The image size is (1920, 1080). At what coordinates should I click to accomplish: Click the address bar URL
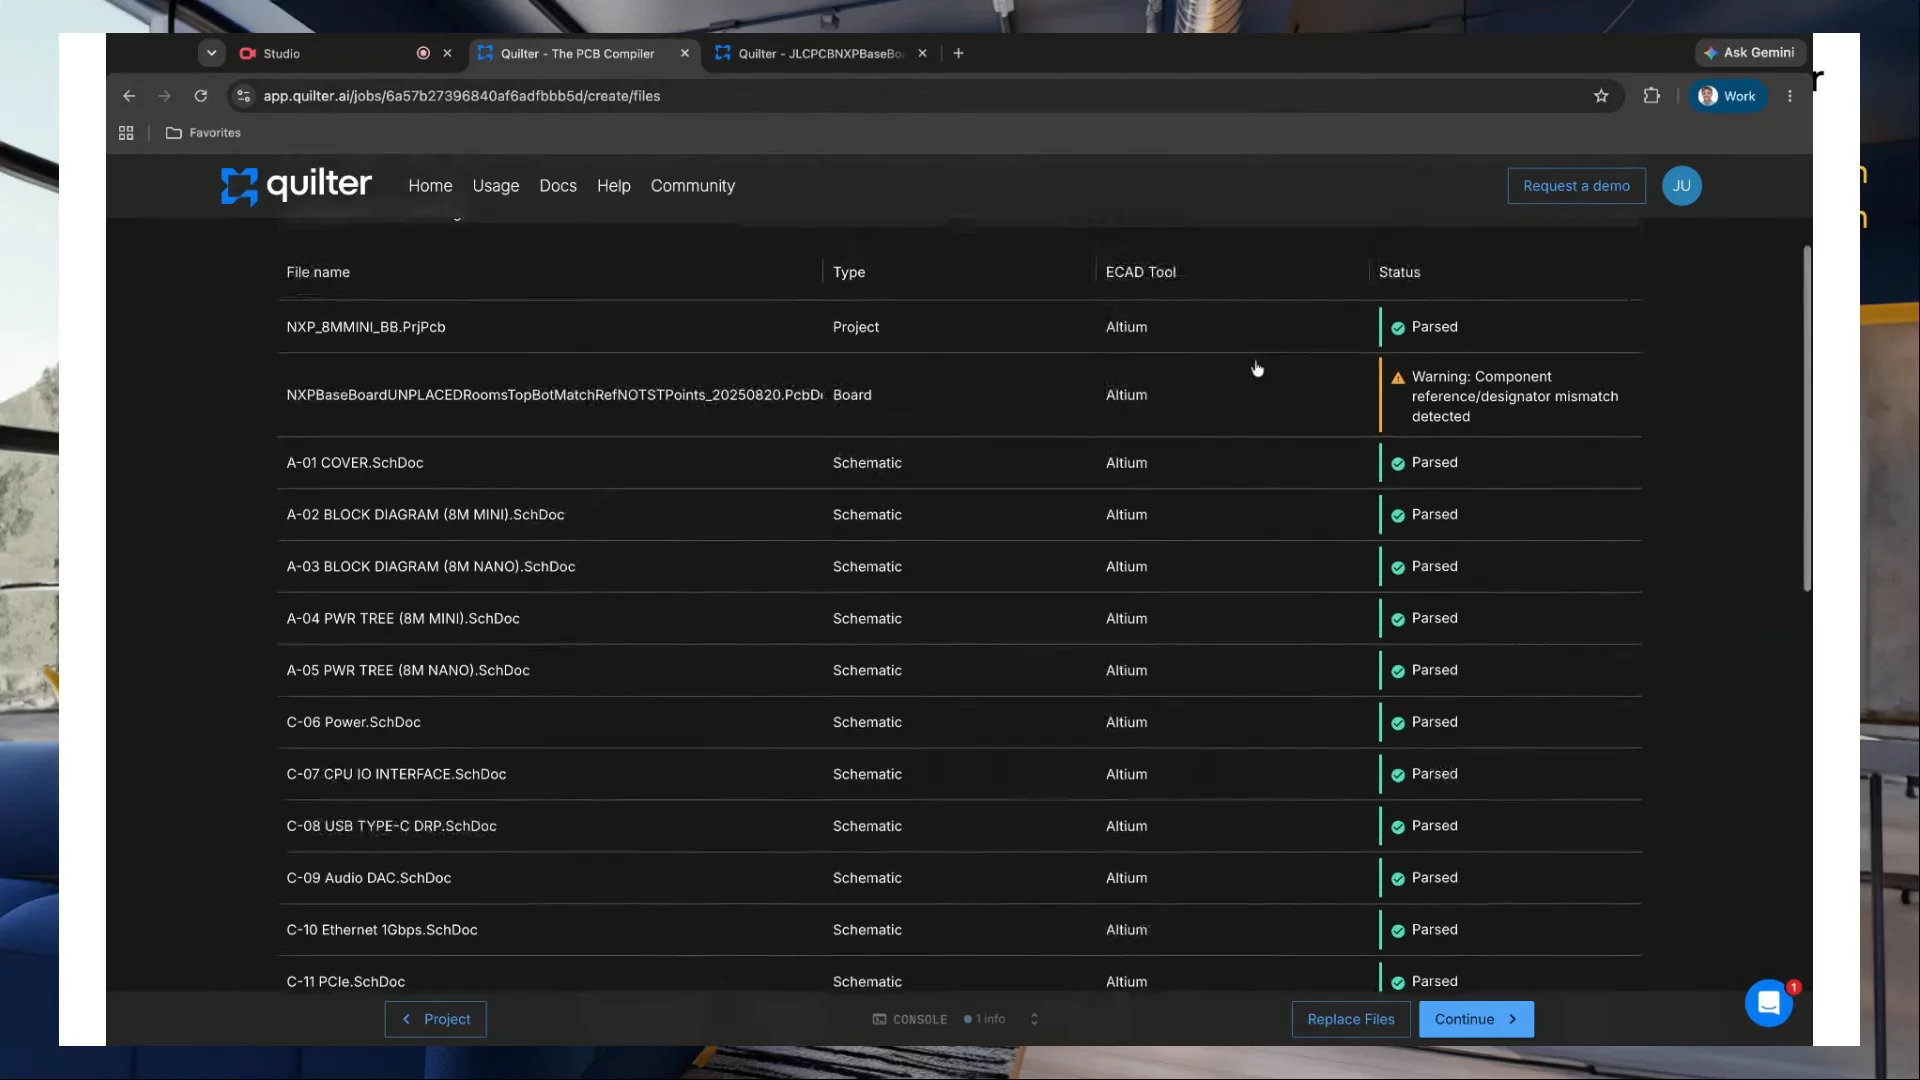tap(461, 96)
